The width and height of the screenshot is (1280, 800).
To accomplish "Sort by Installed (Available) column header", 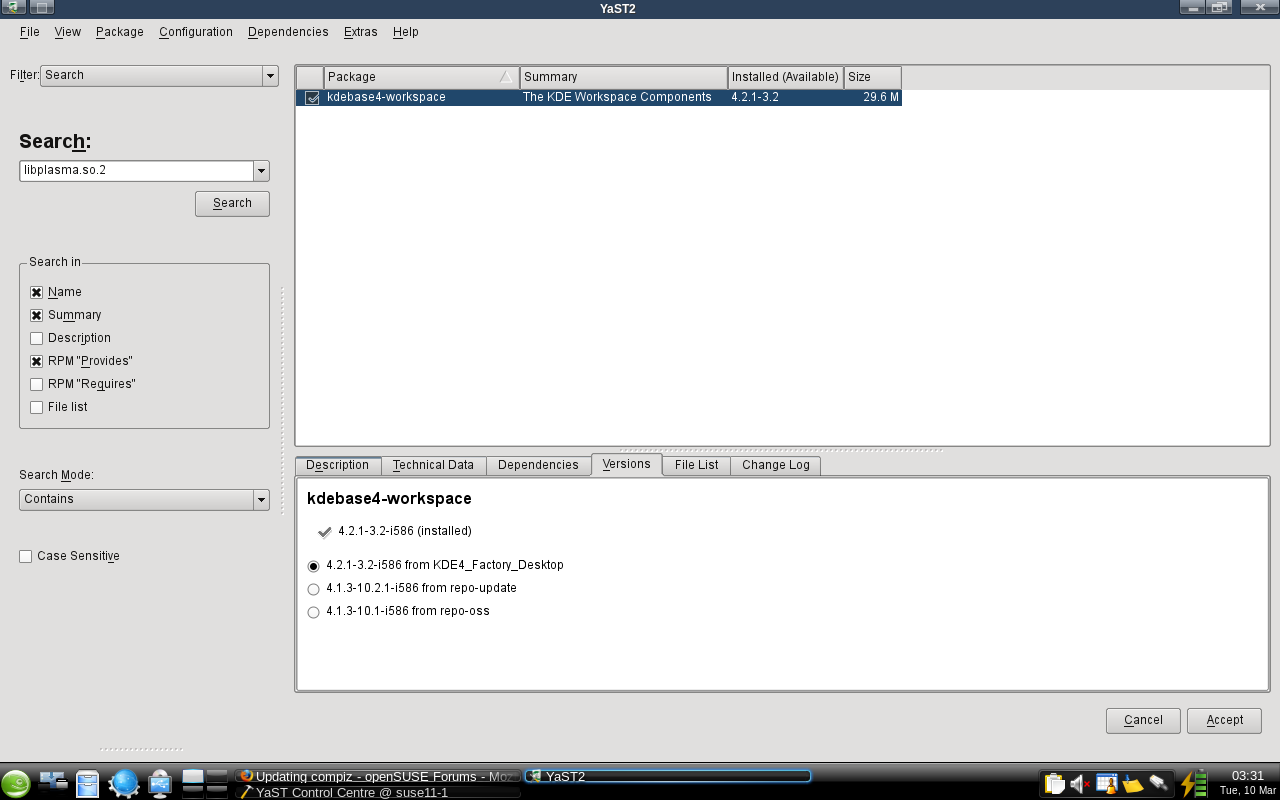I will pos(786,77).
